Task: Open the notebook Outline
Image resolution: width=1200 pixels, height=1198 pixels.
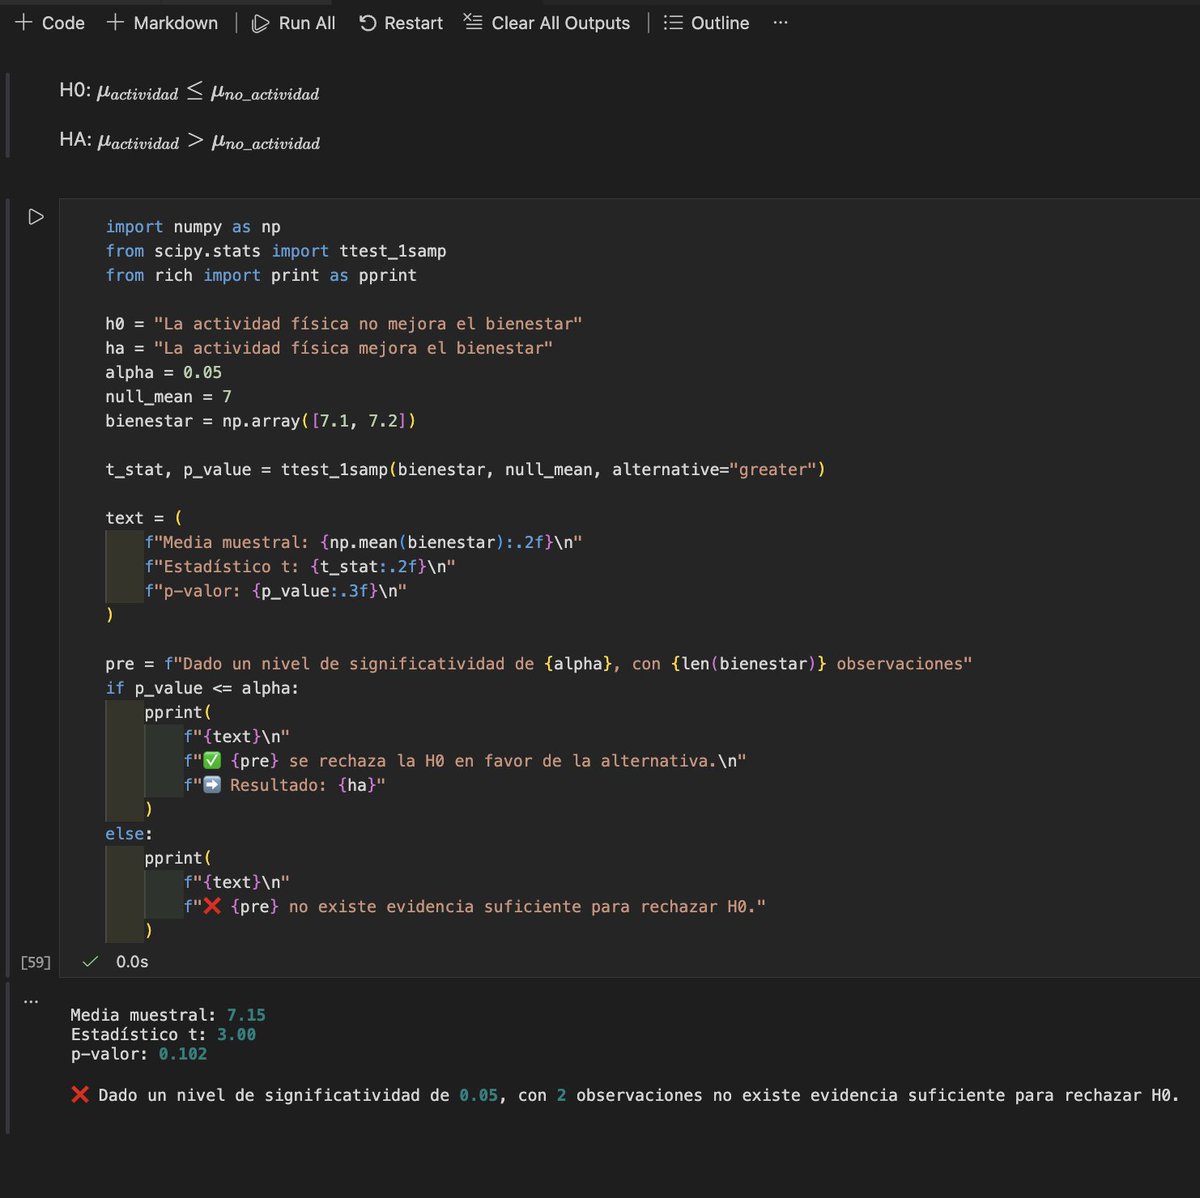Action: click(x=706, y=22)
